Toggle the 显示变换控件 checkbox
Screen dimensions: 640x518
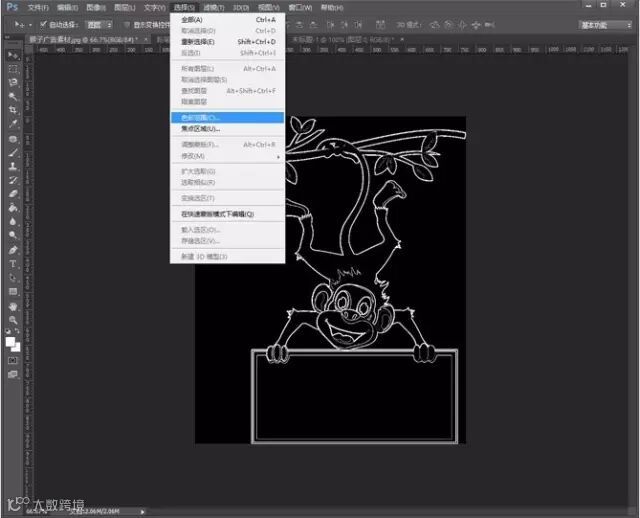(127, 25)
